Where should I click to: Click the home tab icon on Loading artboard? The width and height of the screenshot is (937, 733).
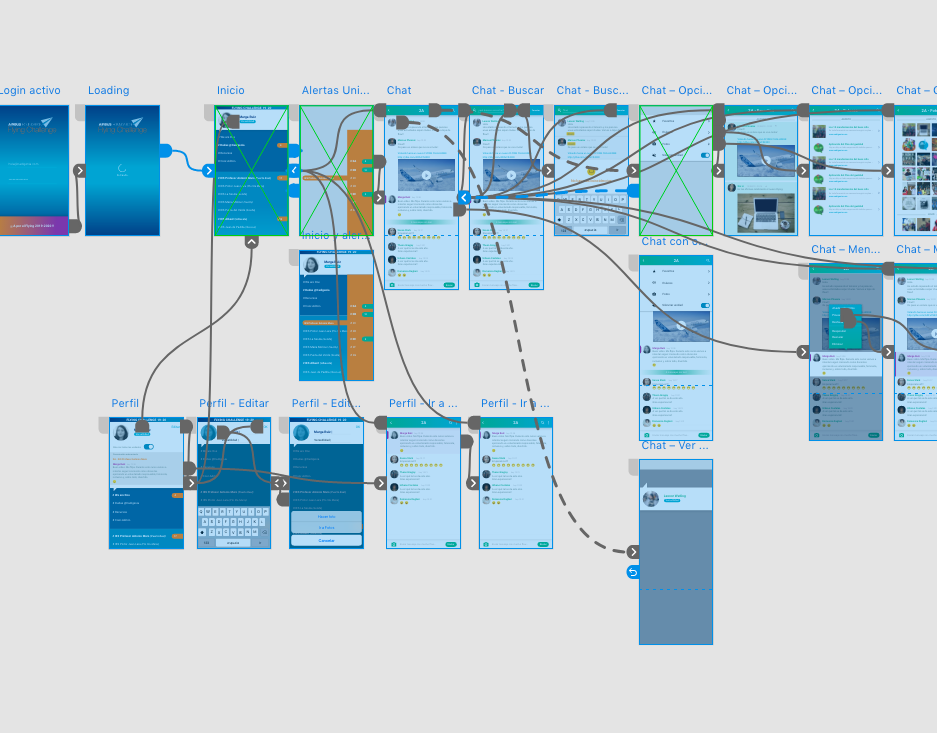pos(80,113)
